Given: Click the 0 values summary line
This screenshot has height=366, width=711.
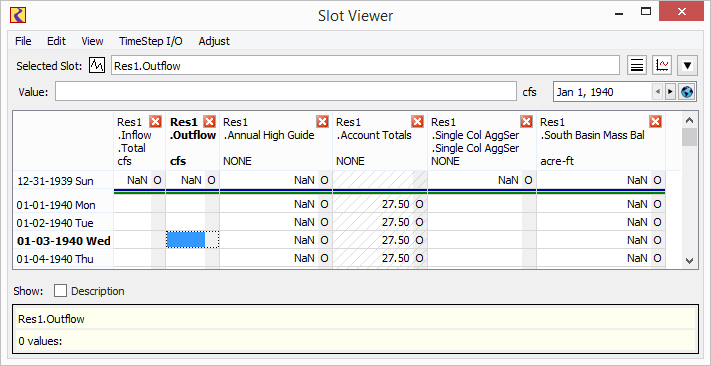Looking at the screenshot, I should (x=40, y=341).
